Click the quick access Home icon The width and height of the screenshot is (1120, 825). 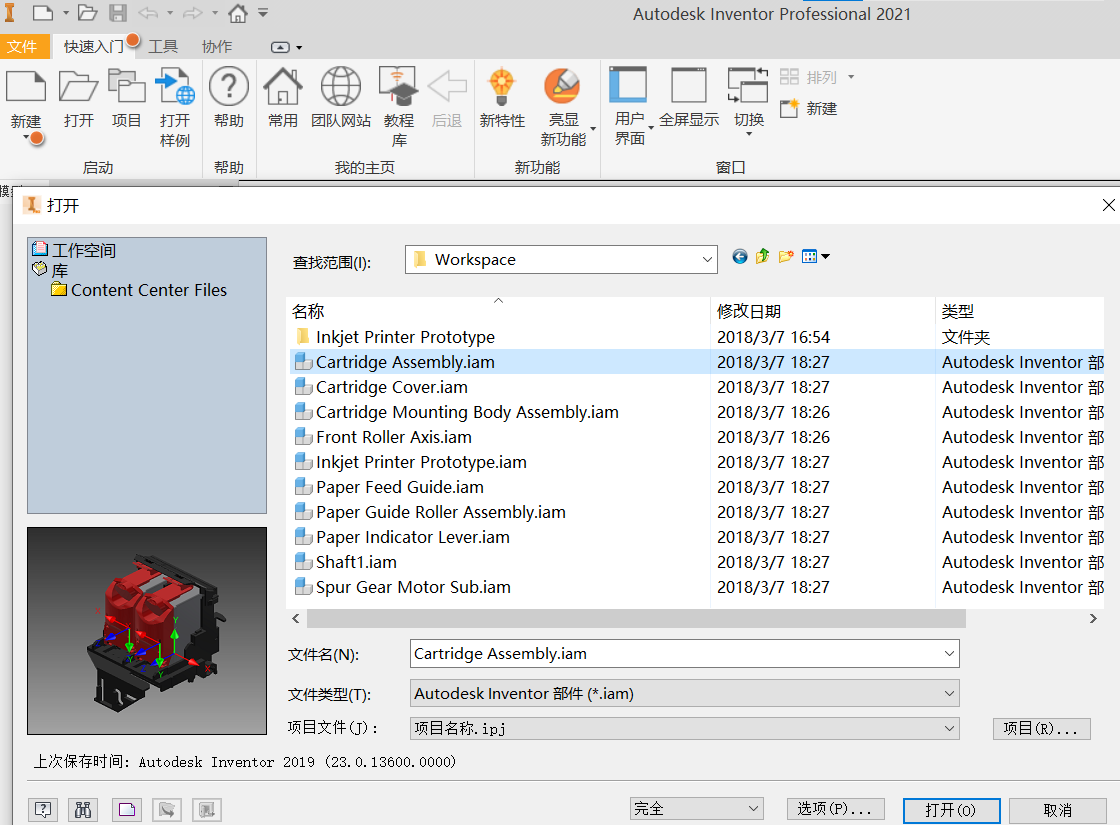238,13
